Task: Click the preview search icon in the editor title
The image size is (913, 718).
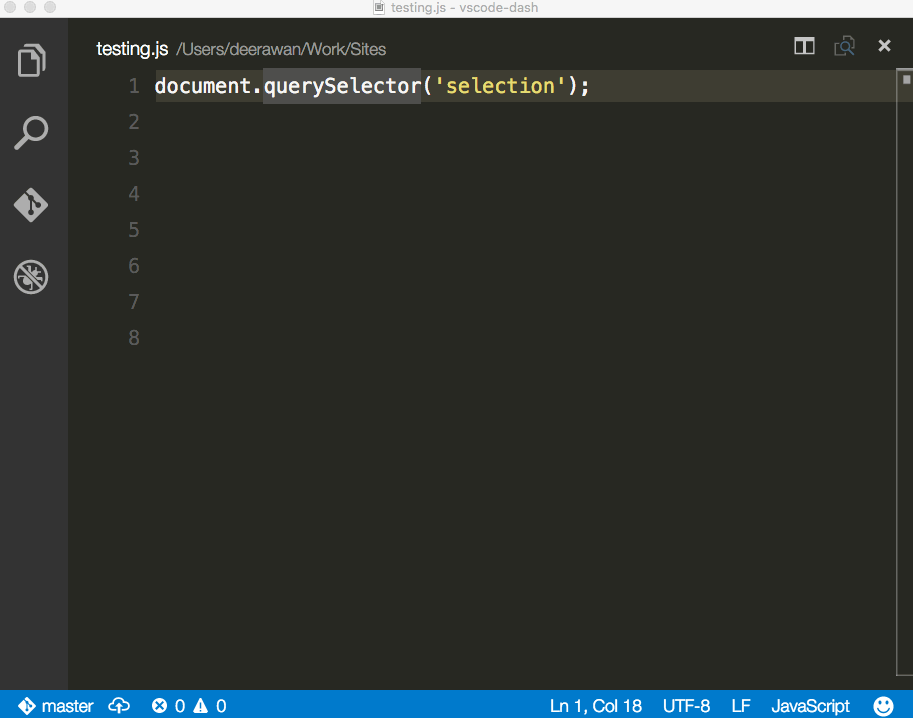Action: [845, 46]
